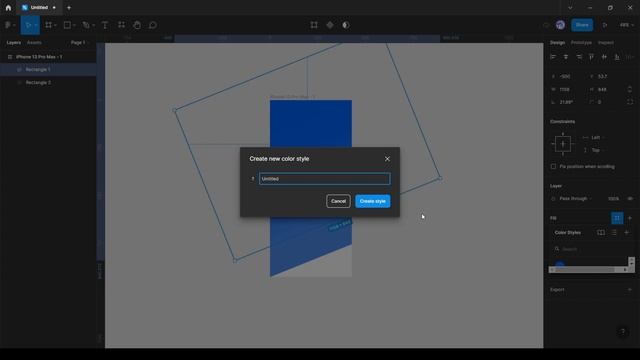Click the Create style button

[x=373, y=201]
